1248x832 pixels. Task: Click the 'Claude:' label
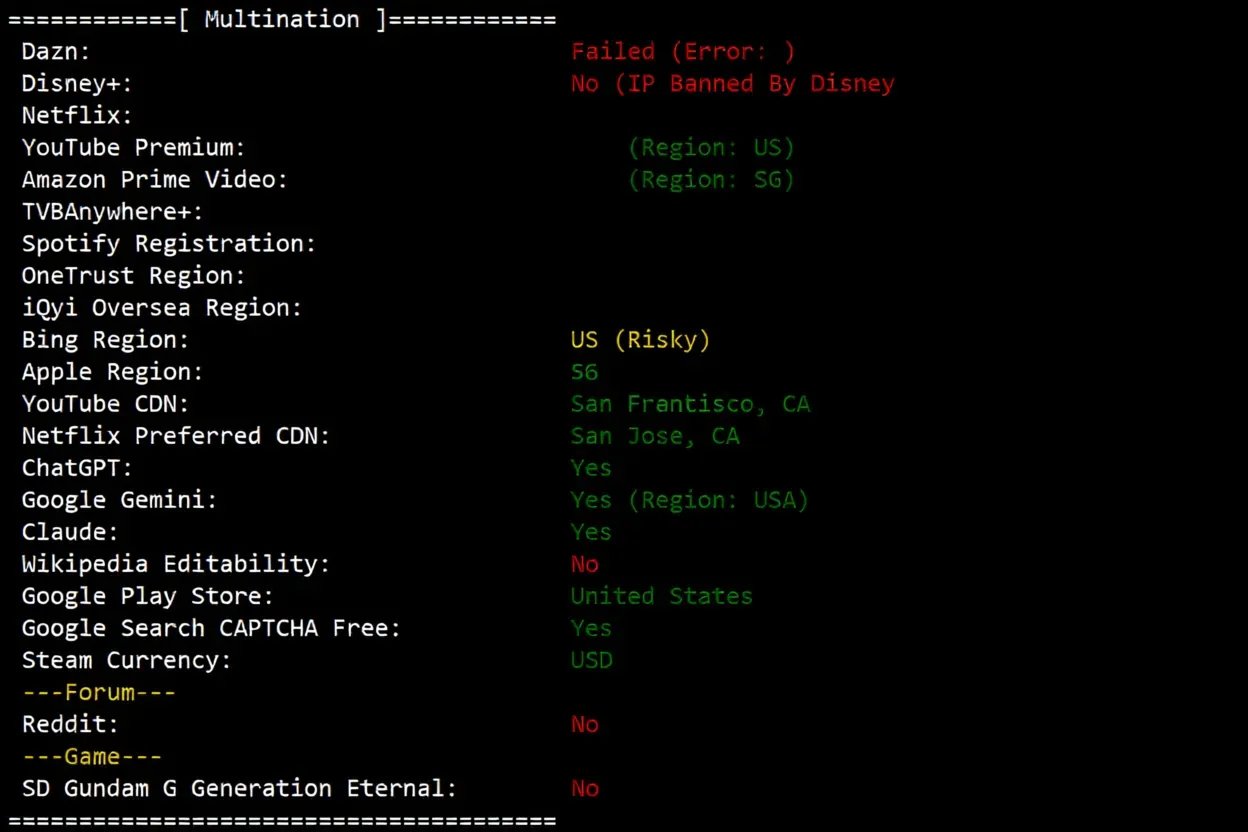tap(70, 532)
